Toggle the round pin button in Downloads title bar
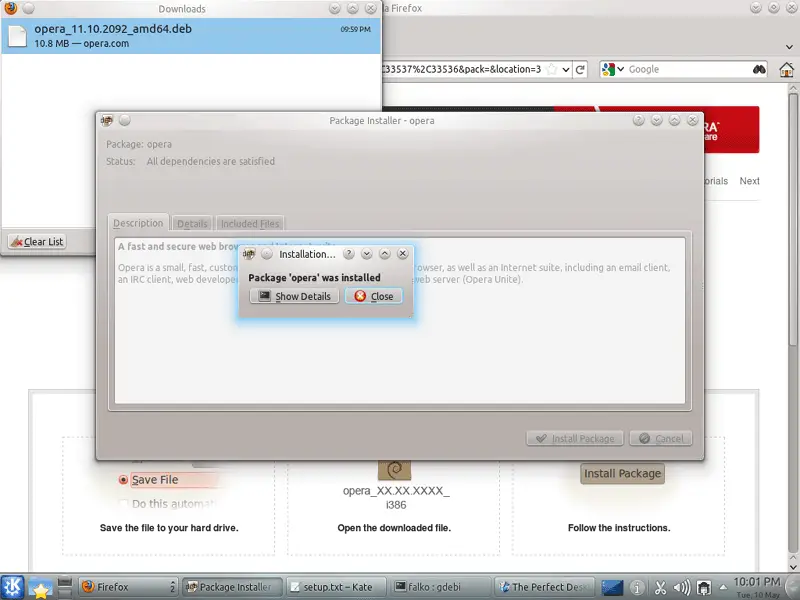800x600 pixels. [x=29, y=8]
